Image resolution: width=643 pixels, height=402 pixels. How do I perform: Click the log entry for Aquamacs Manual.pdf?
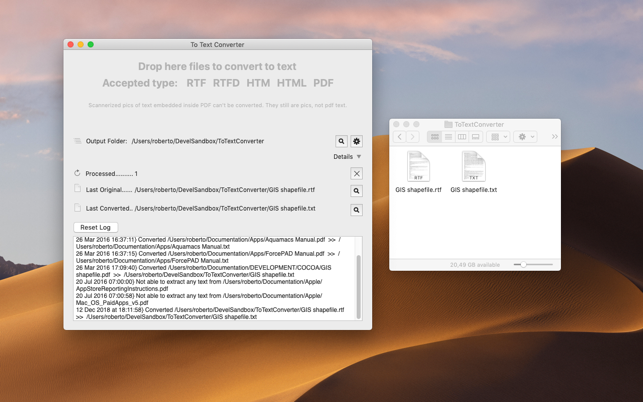[x=208, y=243]
